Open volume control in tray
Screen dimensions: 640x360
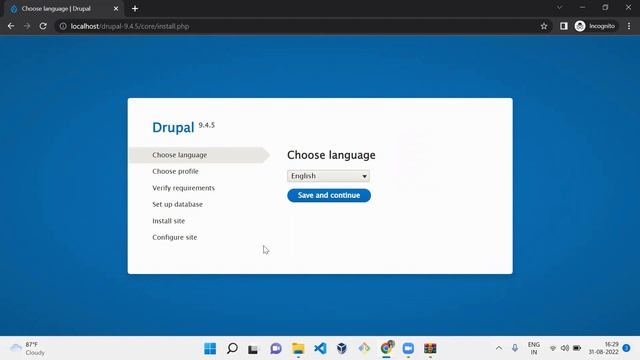coord(565,348)
